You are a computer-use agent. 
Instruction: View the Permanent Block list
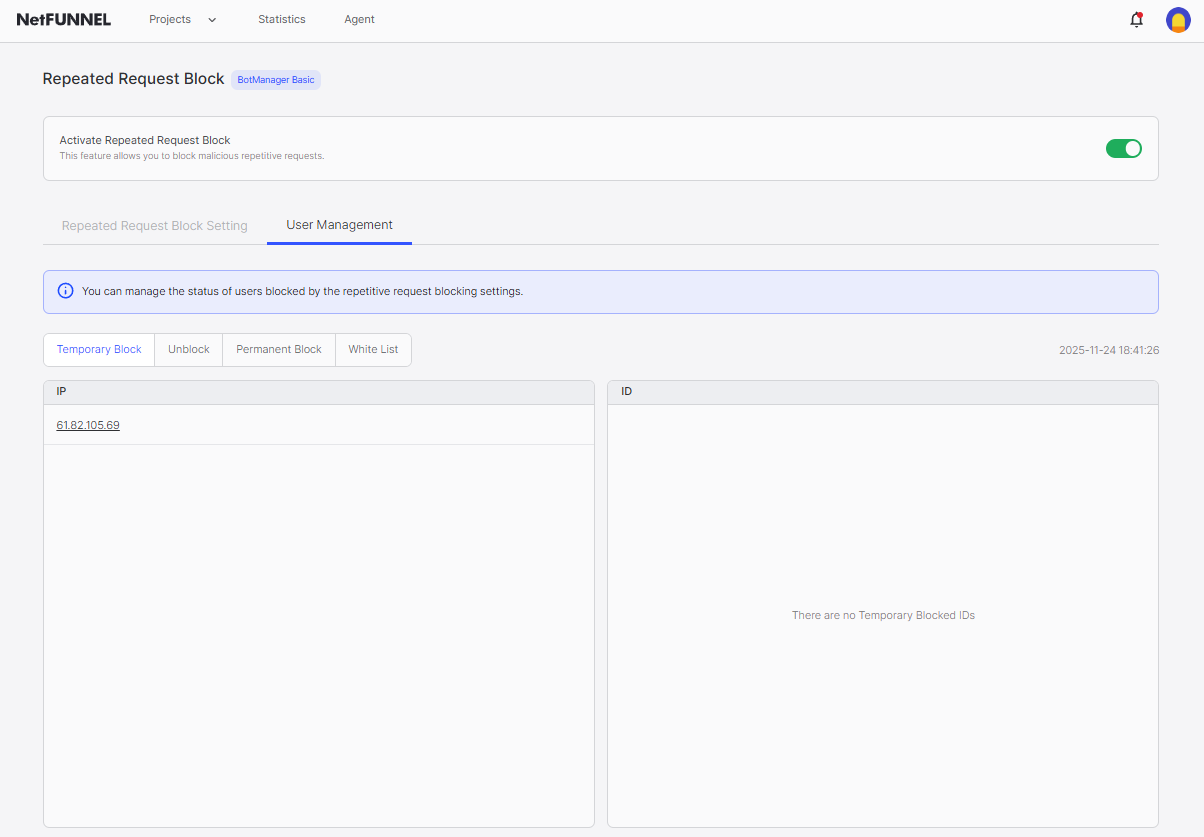pyautogui.click(x=279, y=350)
